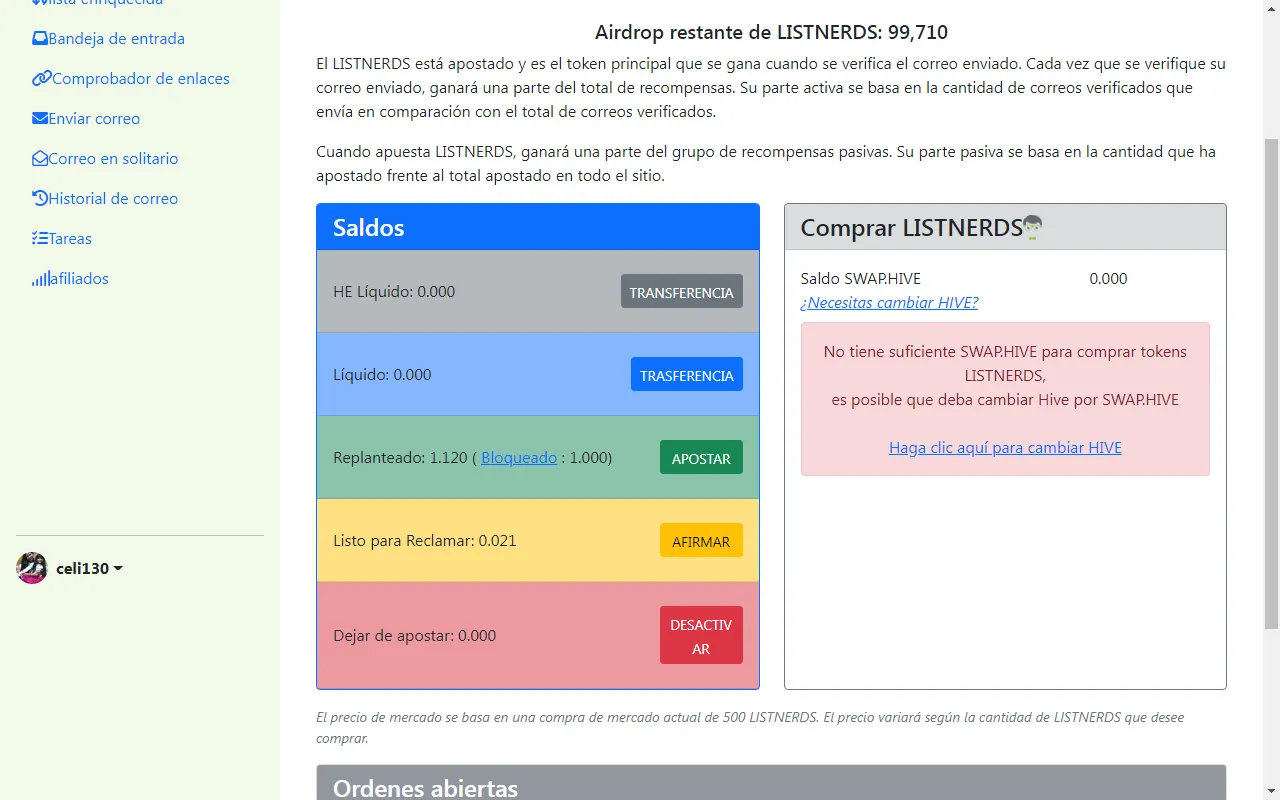Click blue TRASFERENCIA button for Líquido
1280x800 pixels.
coord(686,375)
